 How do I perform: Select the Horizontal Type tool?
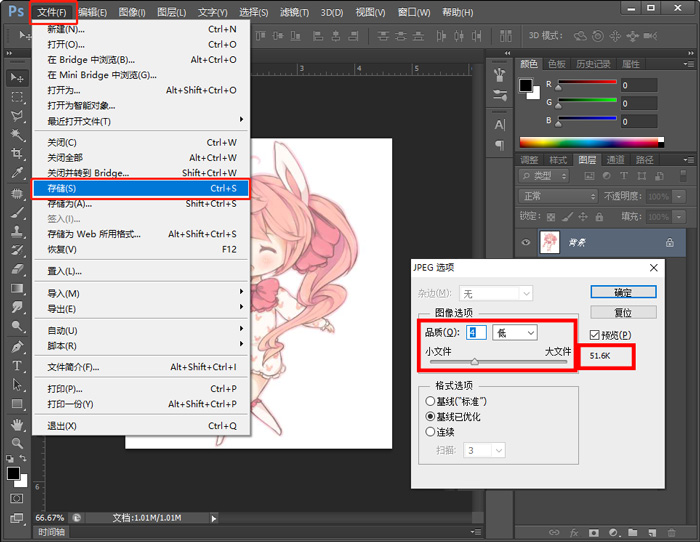17,366
